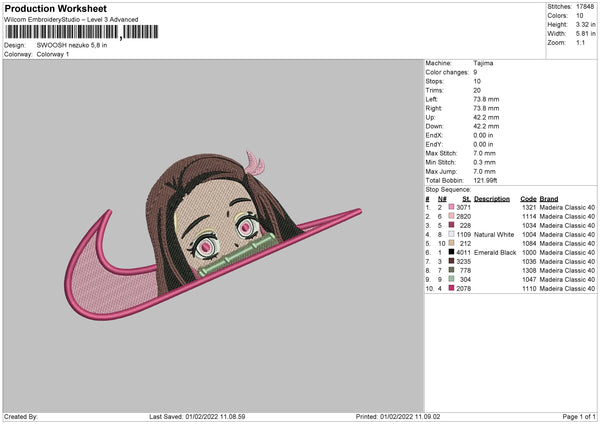Viewport: 600px width, 424px height.
Task: Click the color swatch for thread 212
Action: pos(451,243)
